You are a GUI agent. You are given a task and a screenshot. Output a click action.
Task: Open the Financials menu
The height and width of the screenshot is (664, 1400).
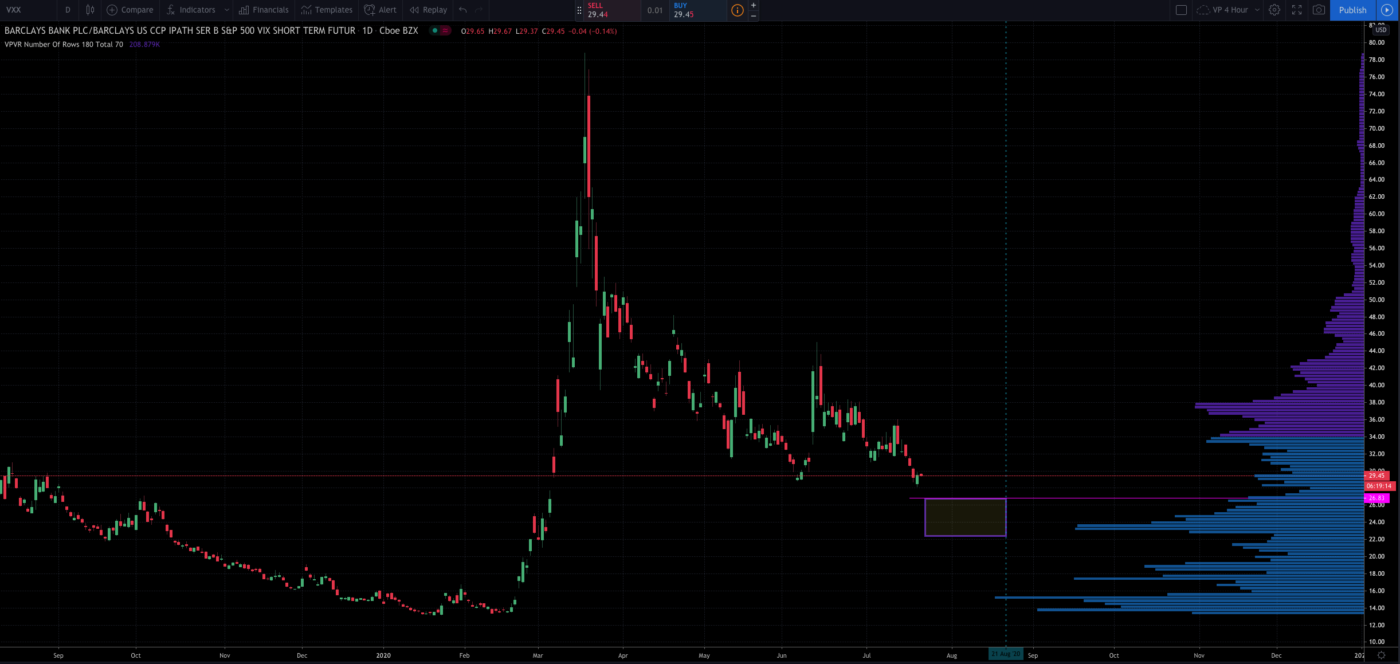[x=264, y=10]
